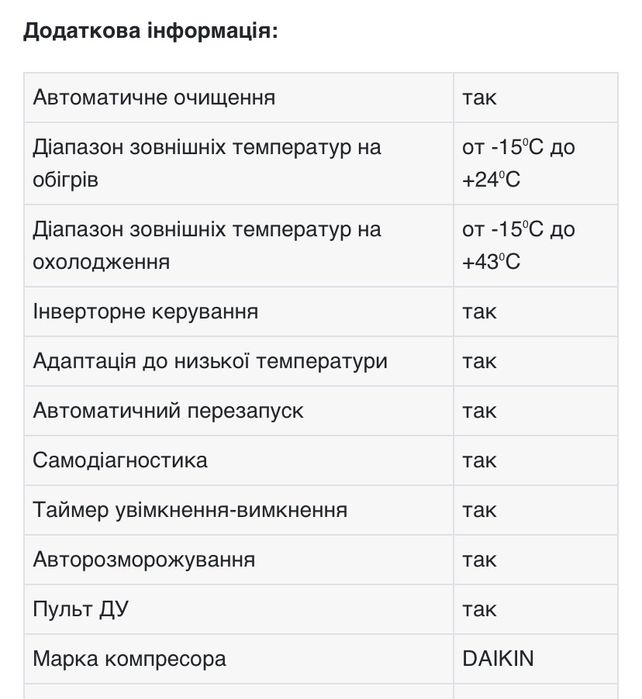
Task: Click "так" beside Адаптація до низької температури
Action: 479,361
